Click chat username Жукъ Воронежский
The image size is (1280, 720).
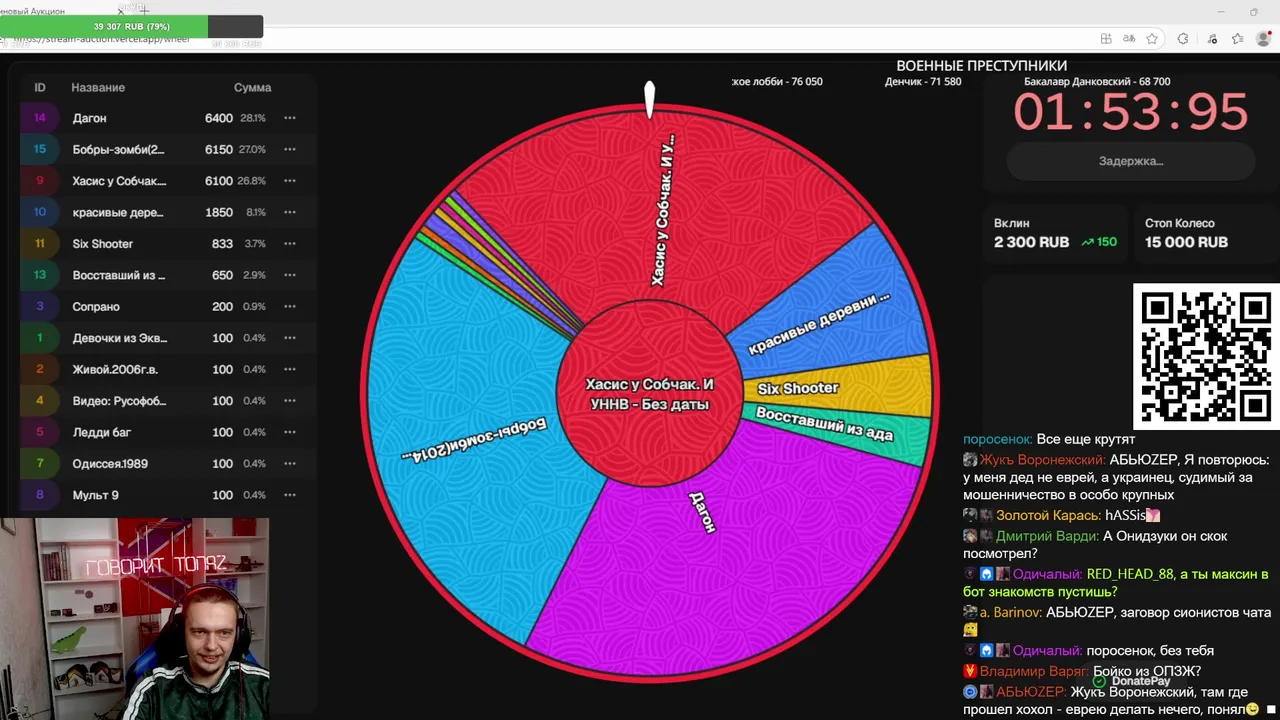tap(1042, 460)
